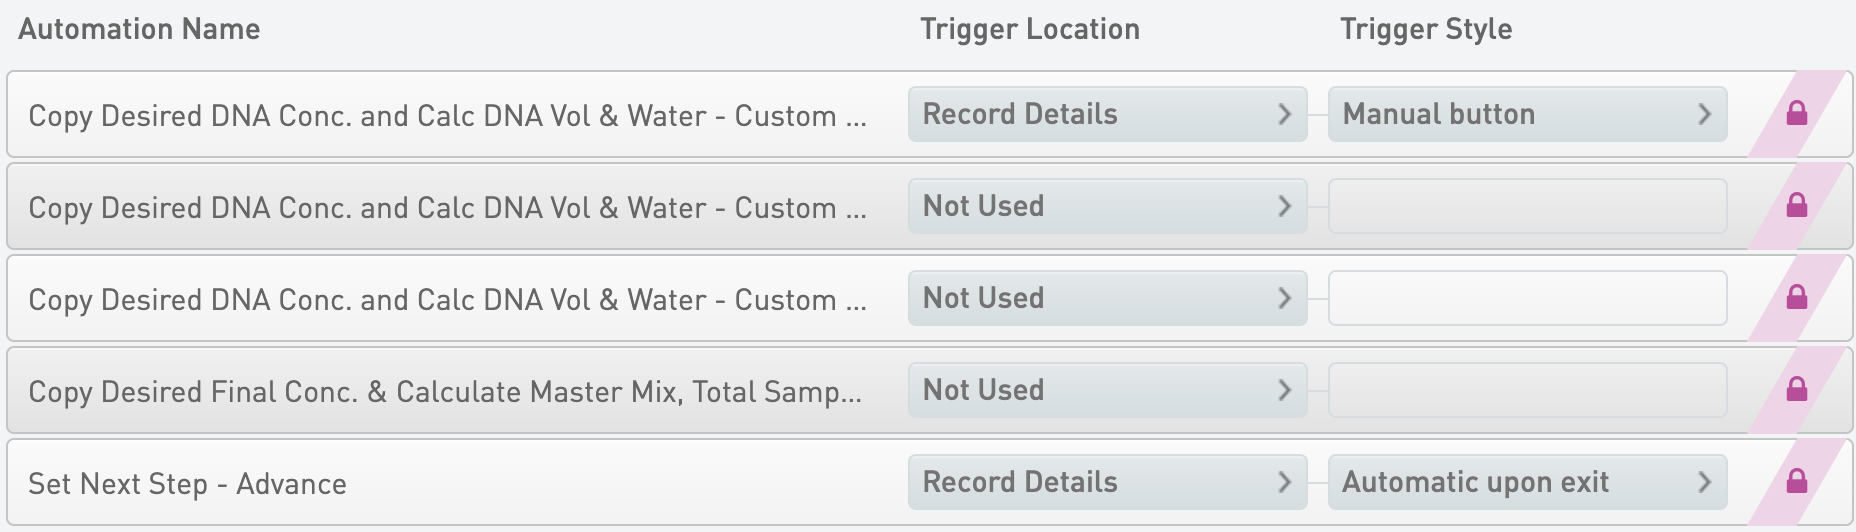Open third row's Not Used trigger location dropdown
1856x532 pixels.
[x=1107, y=298]
